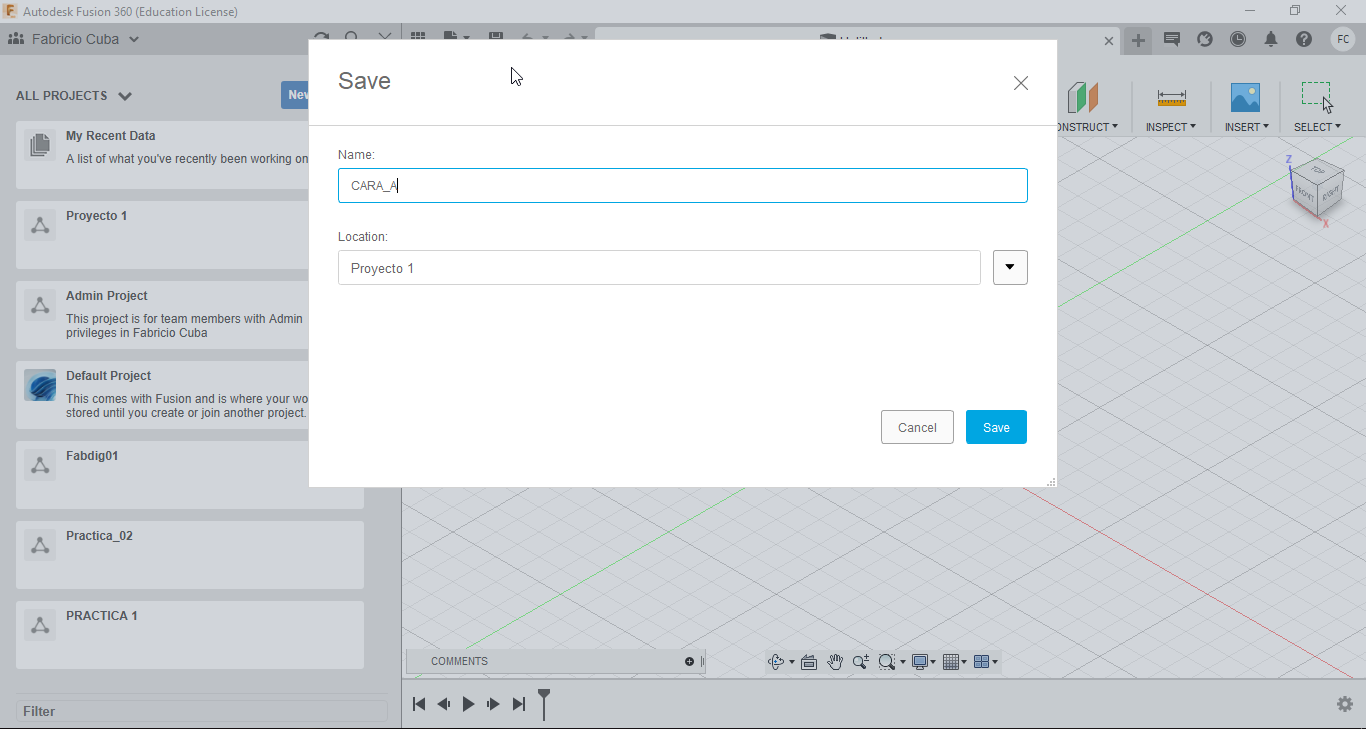Click the toolbar Save floppy disk icon

(496, 38)
